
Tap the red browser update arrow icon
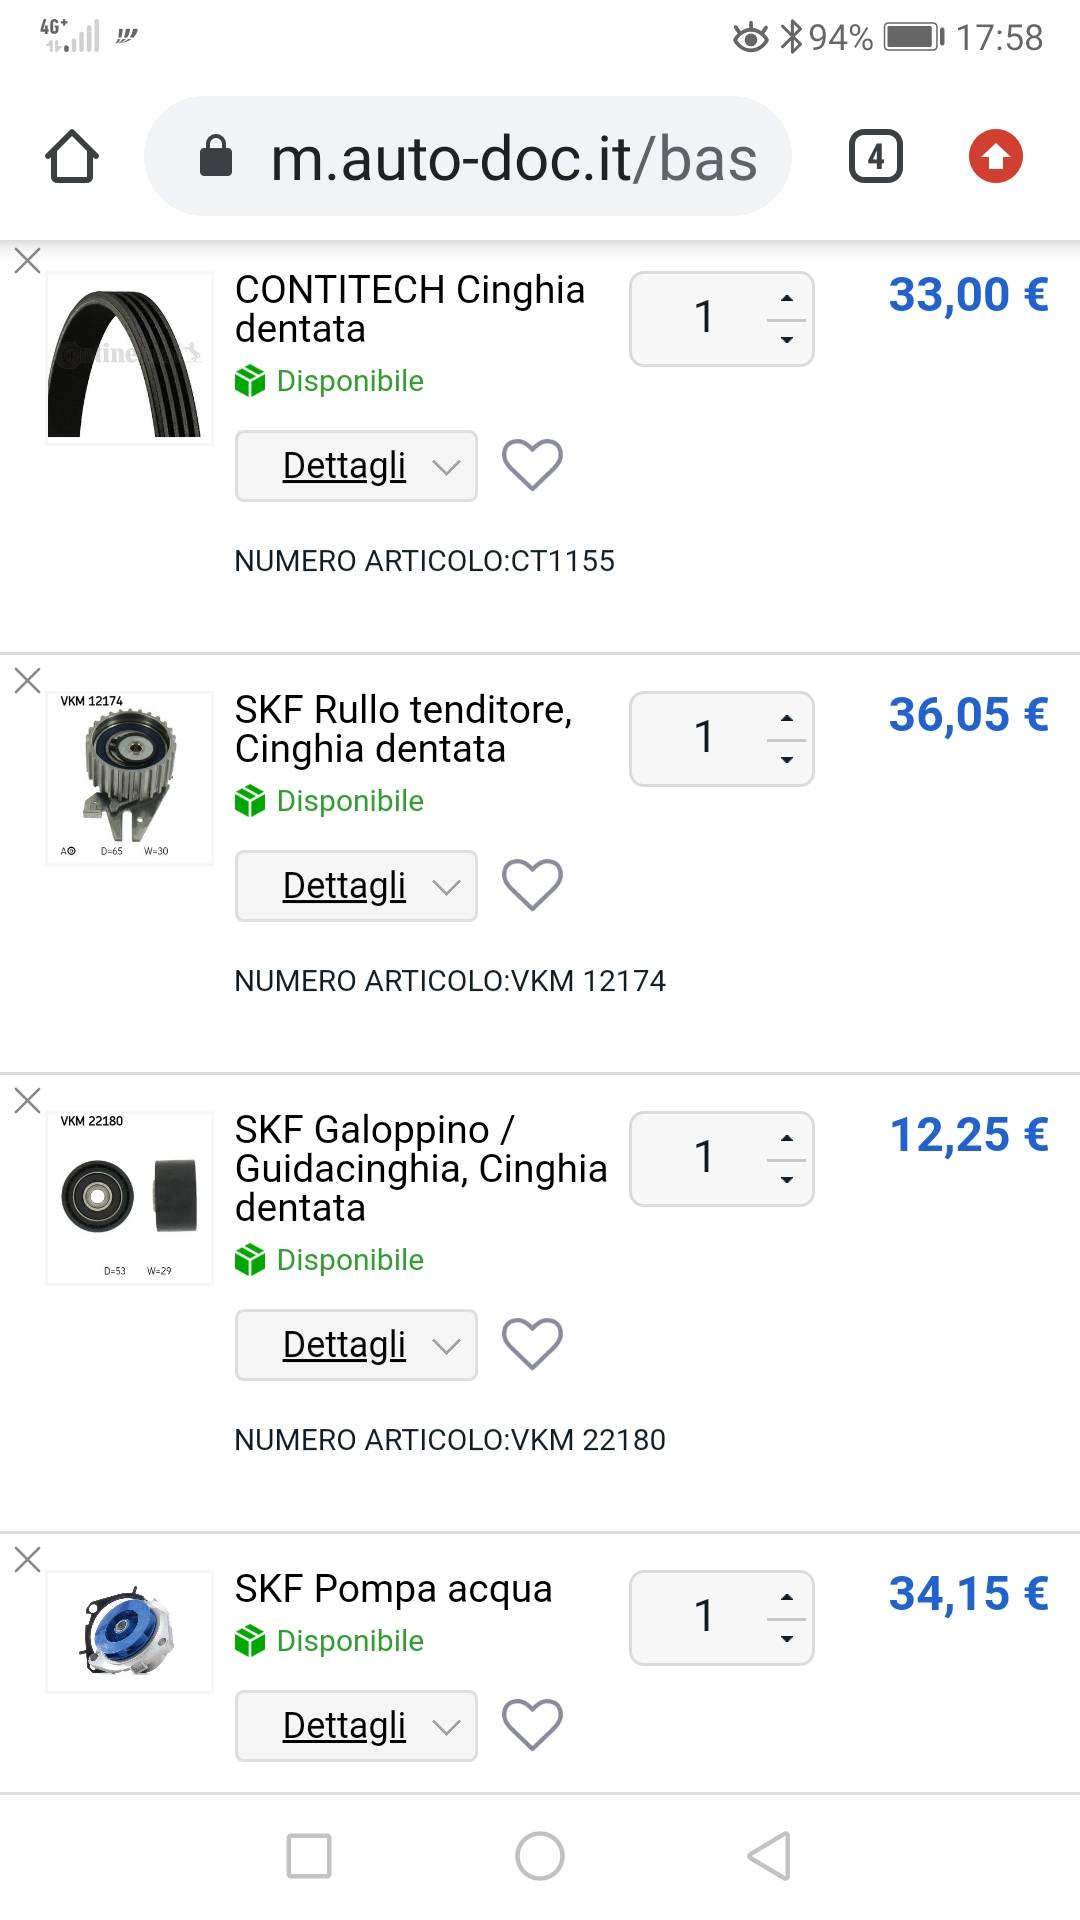click(995, 157)
